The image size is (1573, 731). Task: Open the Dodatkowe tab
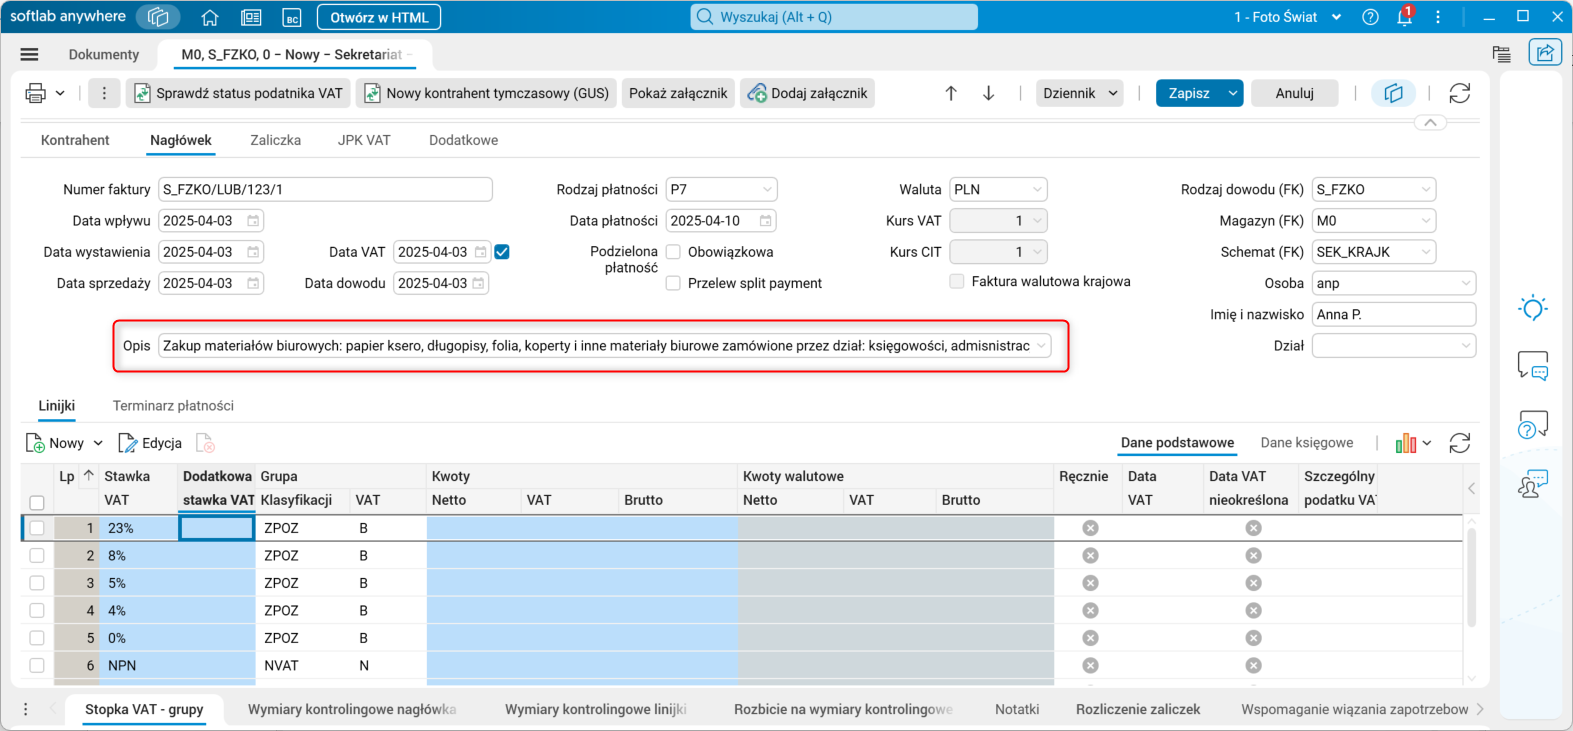tap(463, 140)
